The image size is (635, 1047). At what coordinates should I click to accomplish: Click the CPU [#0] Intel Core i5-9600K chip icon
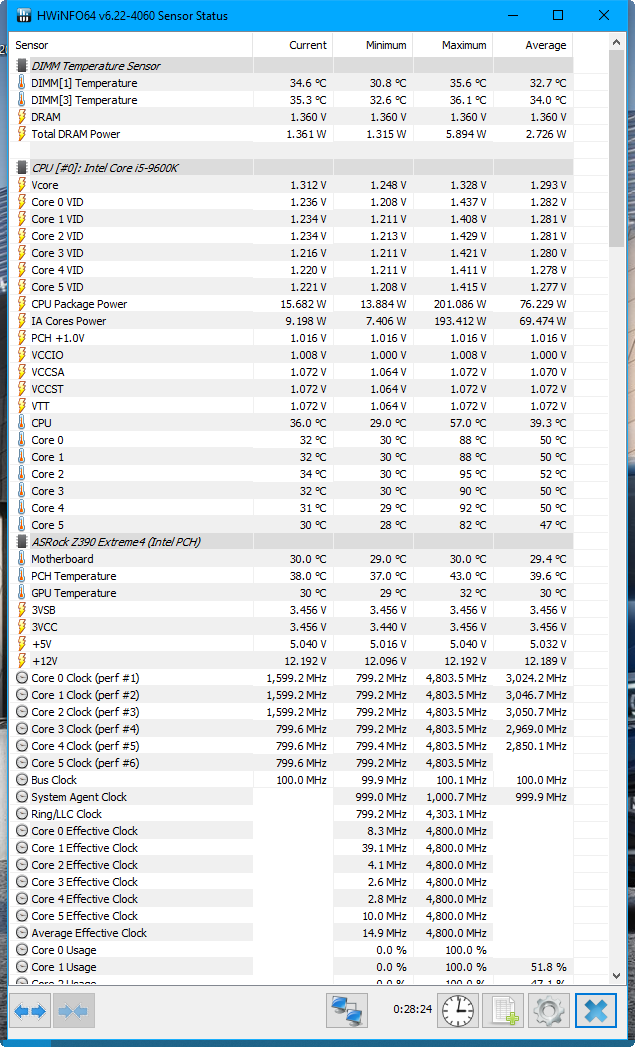click(x=22, y=168)
